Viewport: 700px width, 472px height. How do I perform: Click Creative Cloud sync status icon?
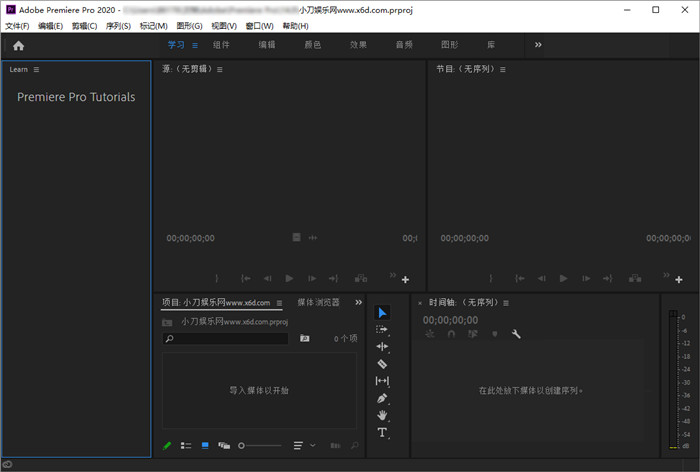(8, 464)
